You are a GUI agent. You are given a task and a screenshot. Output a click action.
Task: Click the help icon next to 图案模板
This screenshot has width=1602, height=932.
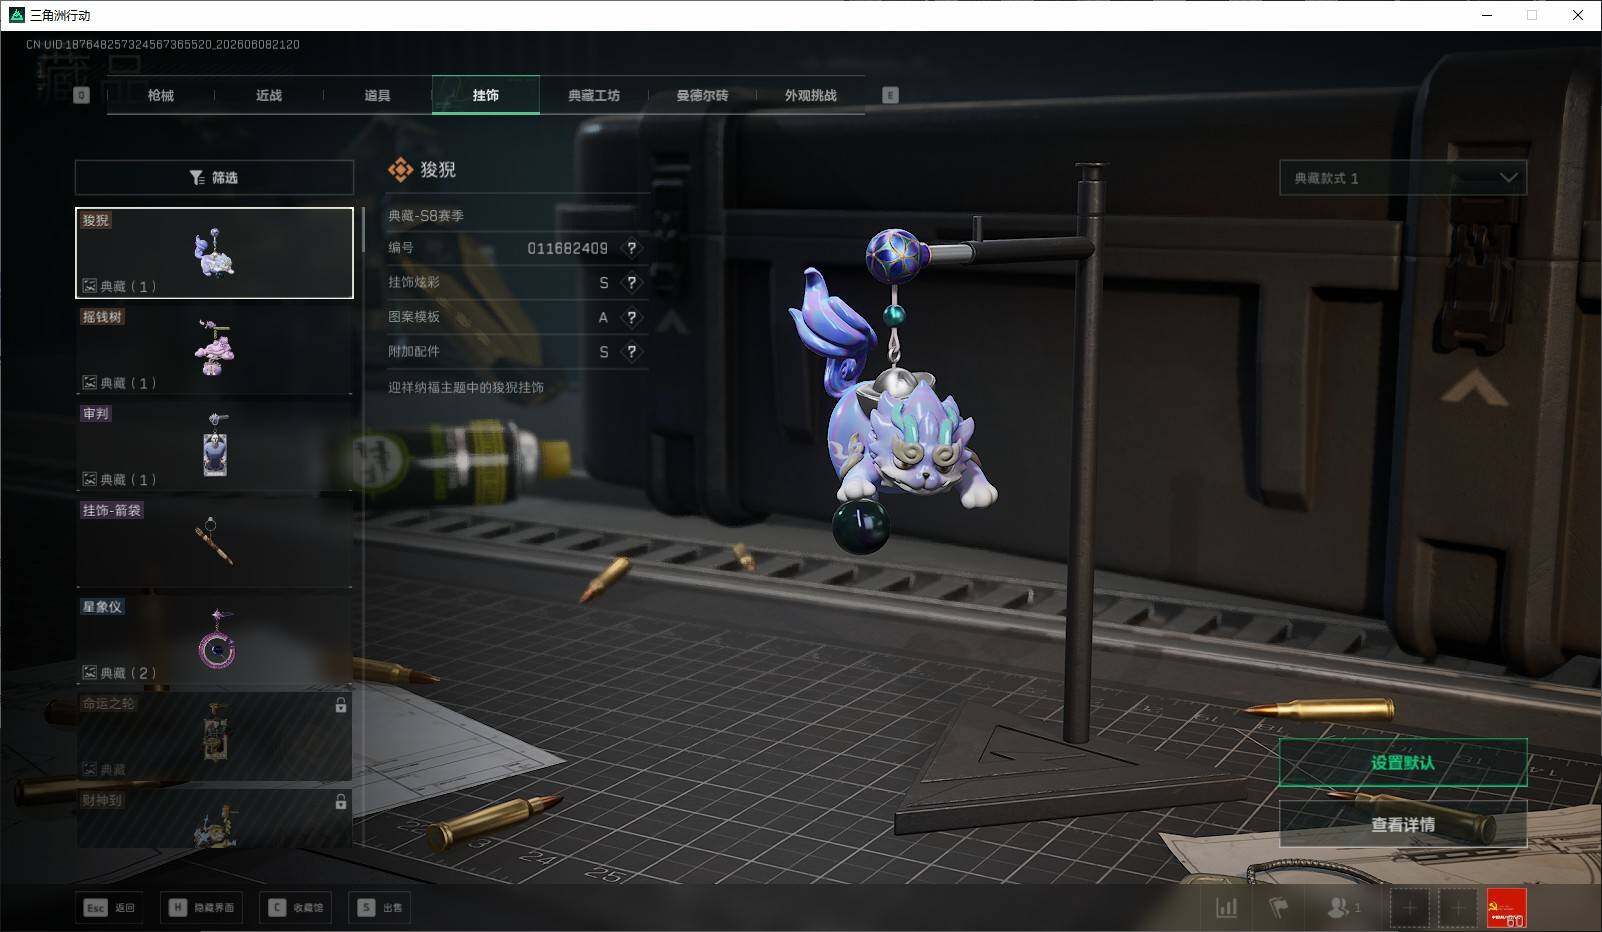[x=631, y=317]
